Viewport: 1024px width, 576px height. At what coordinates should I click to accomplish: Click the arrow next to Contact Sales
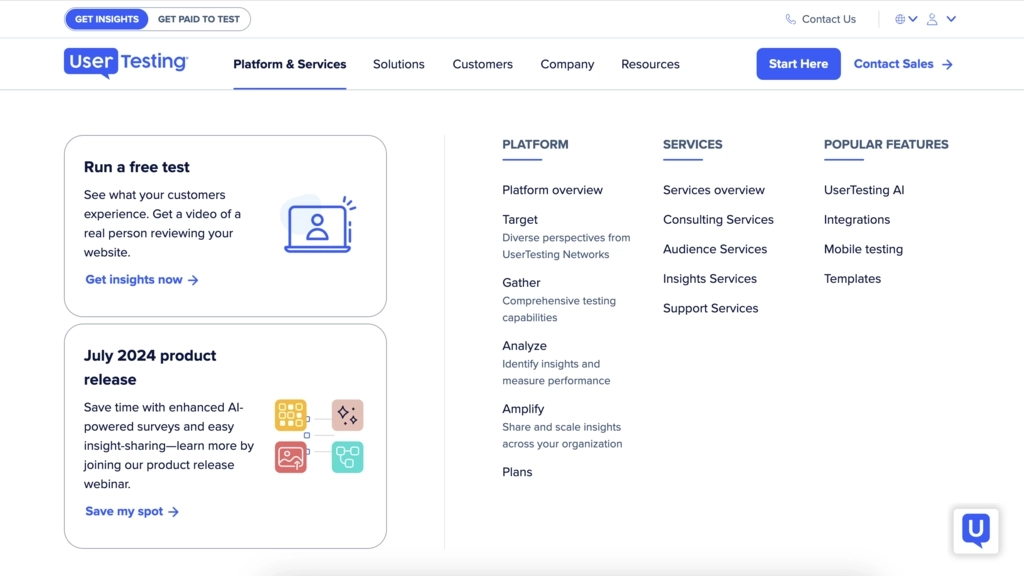click(948, 64)
